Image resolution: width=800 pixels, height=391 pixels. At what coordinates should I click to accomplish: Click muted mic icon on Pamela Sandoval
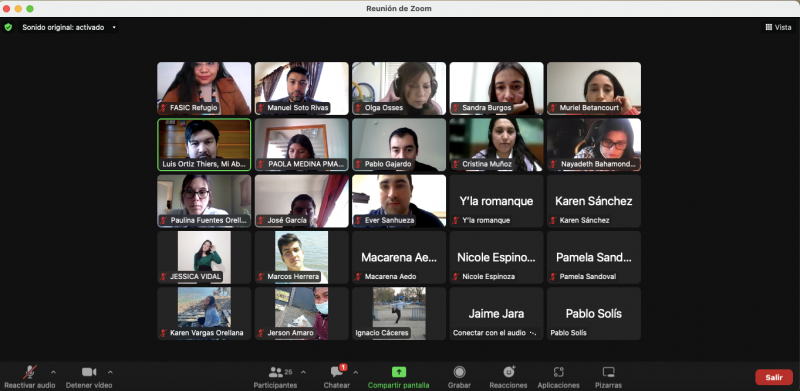[553, 277]
